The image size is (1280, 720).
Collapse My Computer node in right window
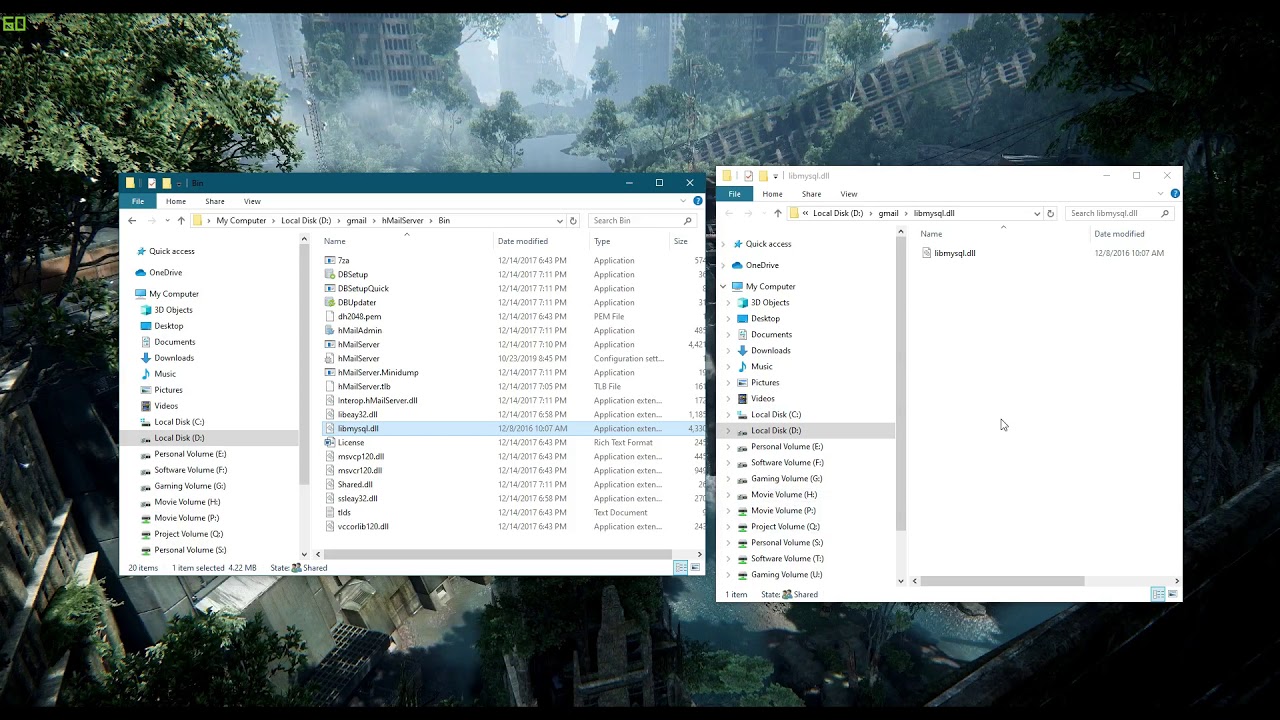[x=723, y=287]
